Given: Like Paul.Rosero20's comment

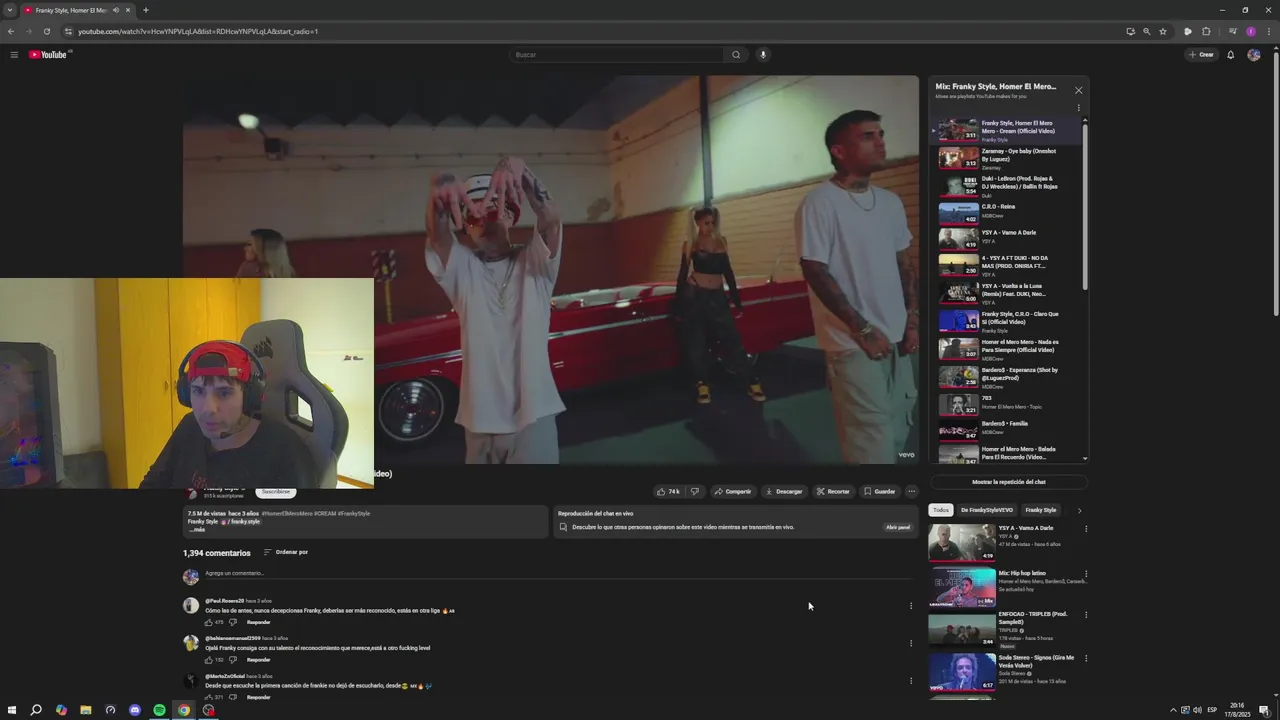Looking at the screenshot, I should 209,622.
